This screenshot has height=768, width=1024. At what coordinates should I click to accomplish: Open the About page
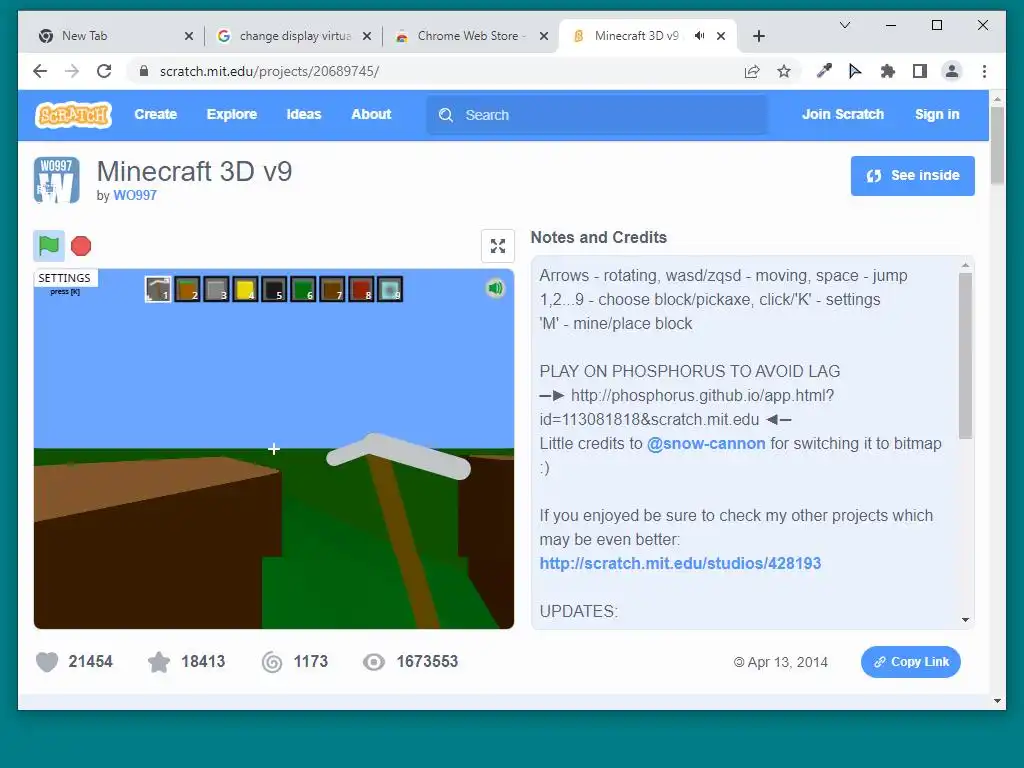click(371, 114)
